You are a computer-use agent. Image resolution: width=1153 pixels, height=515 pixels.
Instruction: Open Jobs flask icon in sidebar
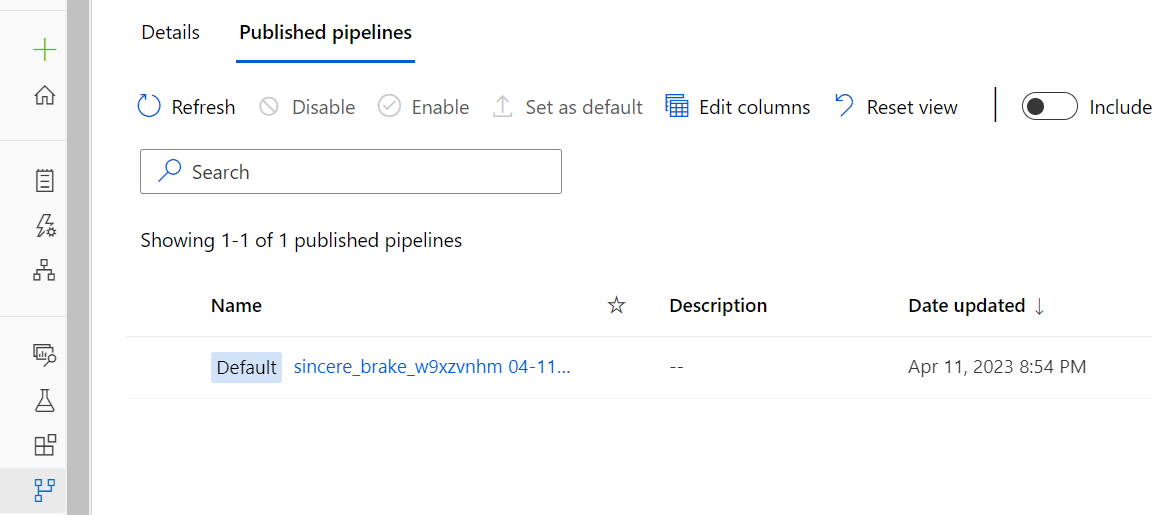[44, 400]
